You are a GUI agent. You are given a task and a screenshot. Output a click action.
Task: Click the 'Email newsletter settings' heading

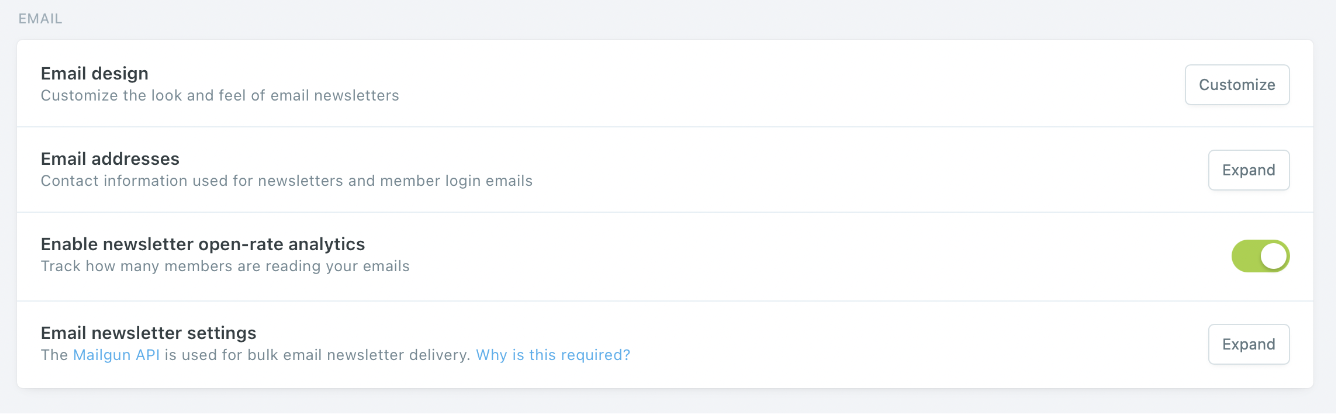tap(148, 332)
